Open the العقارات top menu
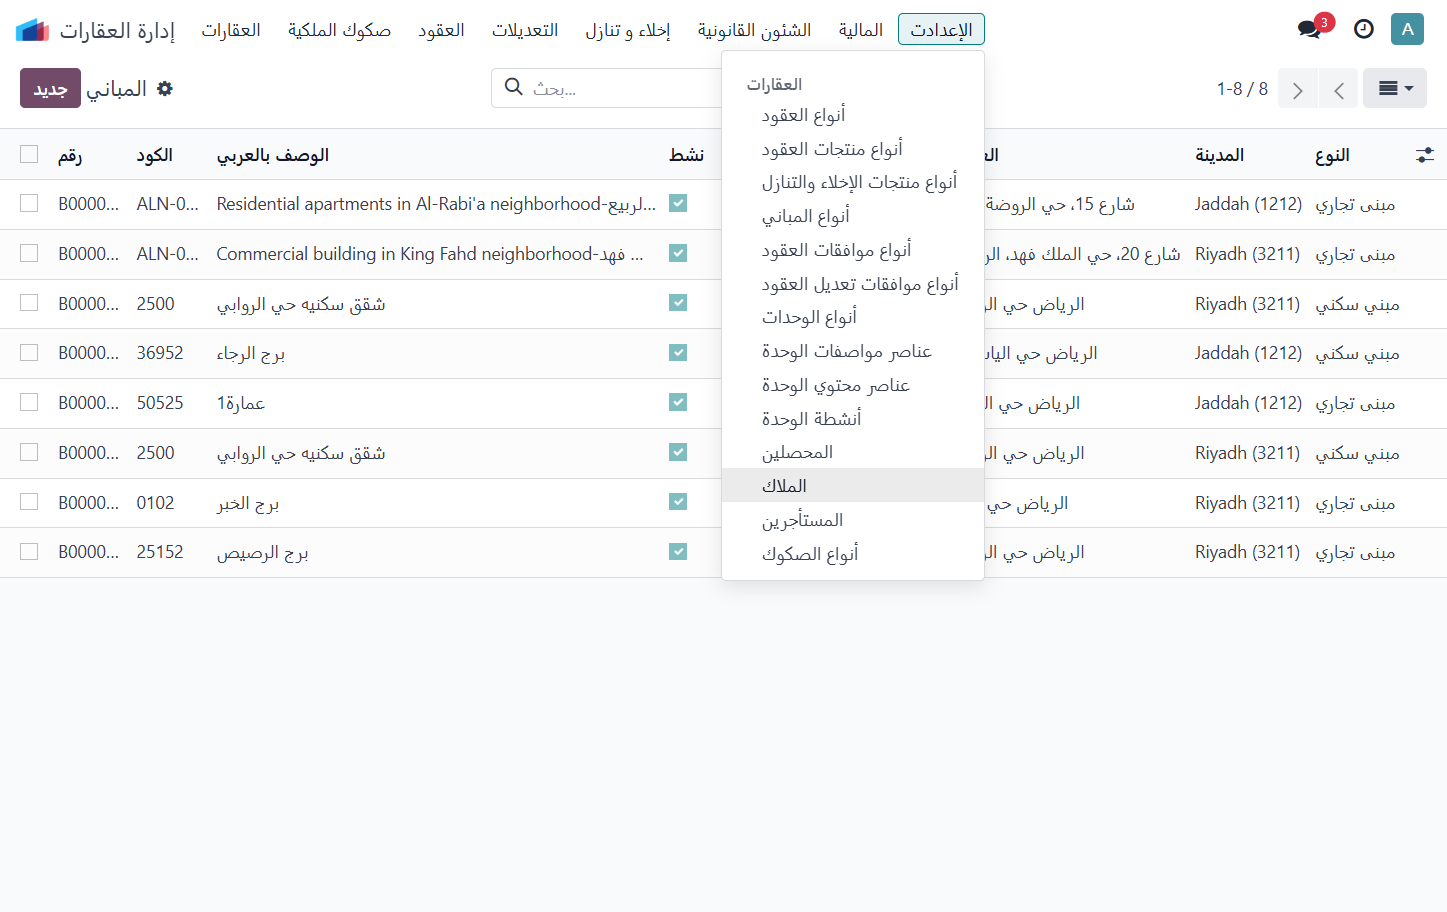This screenshot has height=912, width=1447. point(231,30)
